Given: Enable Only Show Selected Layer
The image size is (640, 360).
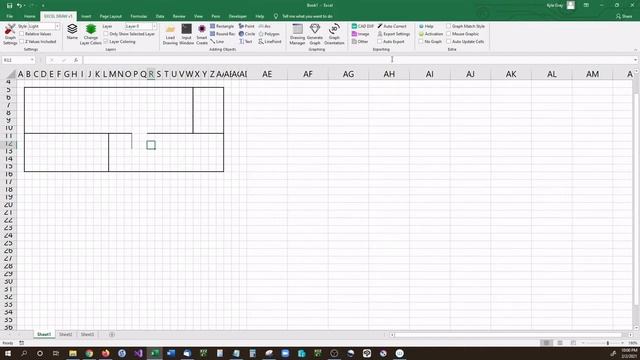Looking at the screenshot, I should [x=106, y=34].
